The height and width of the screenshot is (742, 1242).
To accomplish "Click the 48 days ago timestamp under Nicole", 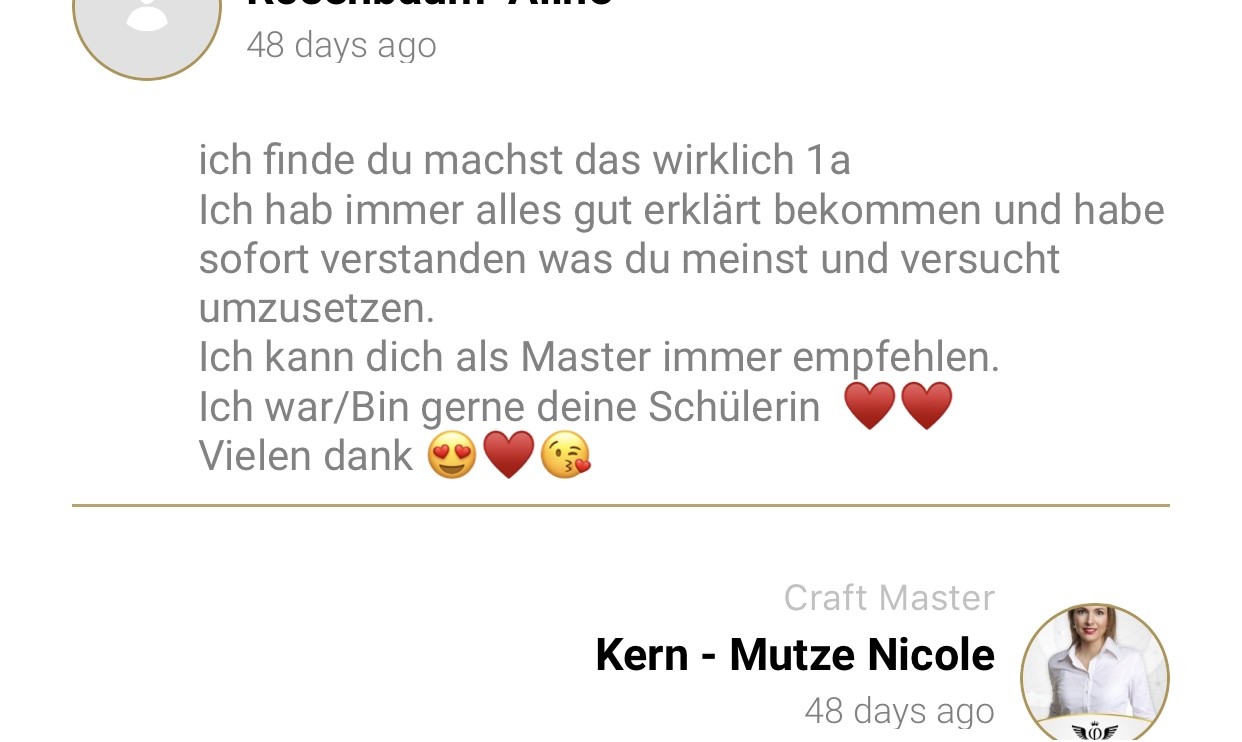I will 899,711.
